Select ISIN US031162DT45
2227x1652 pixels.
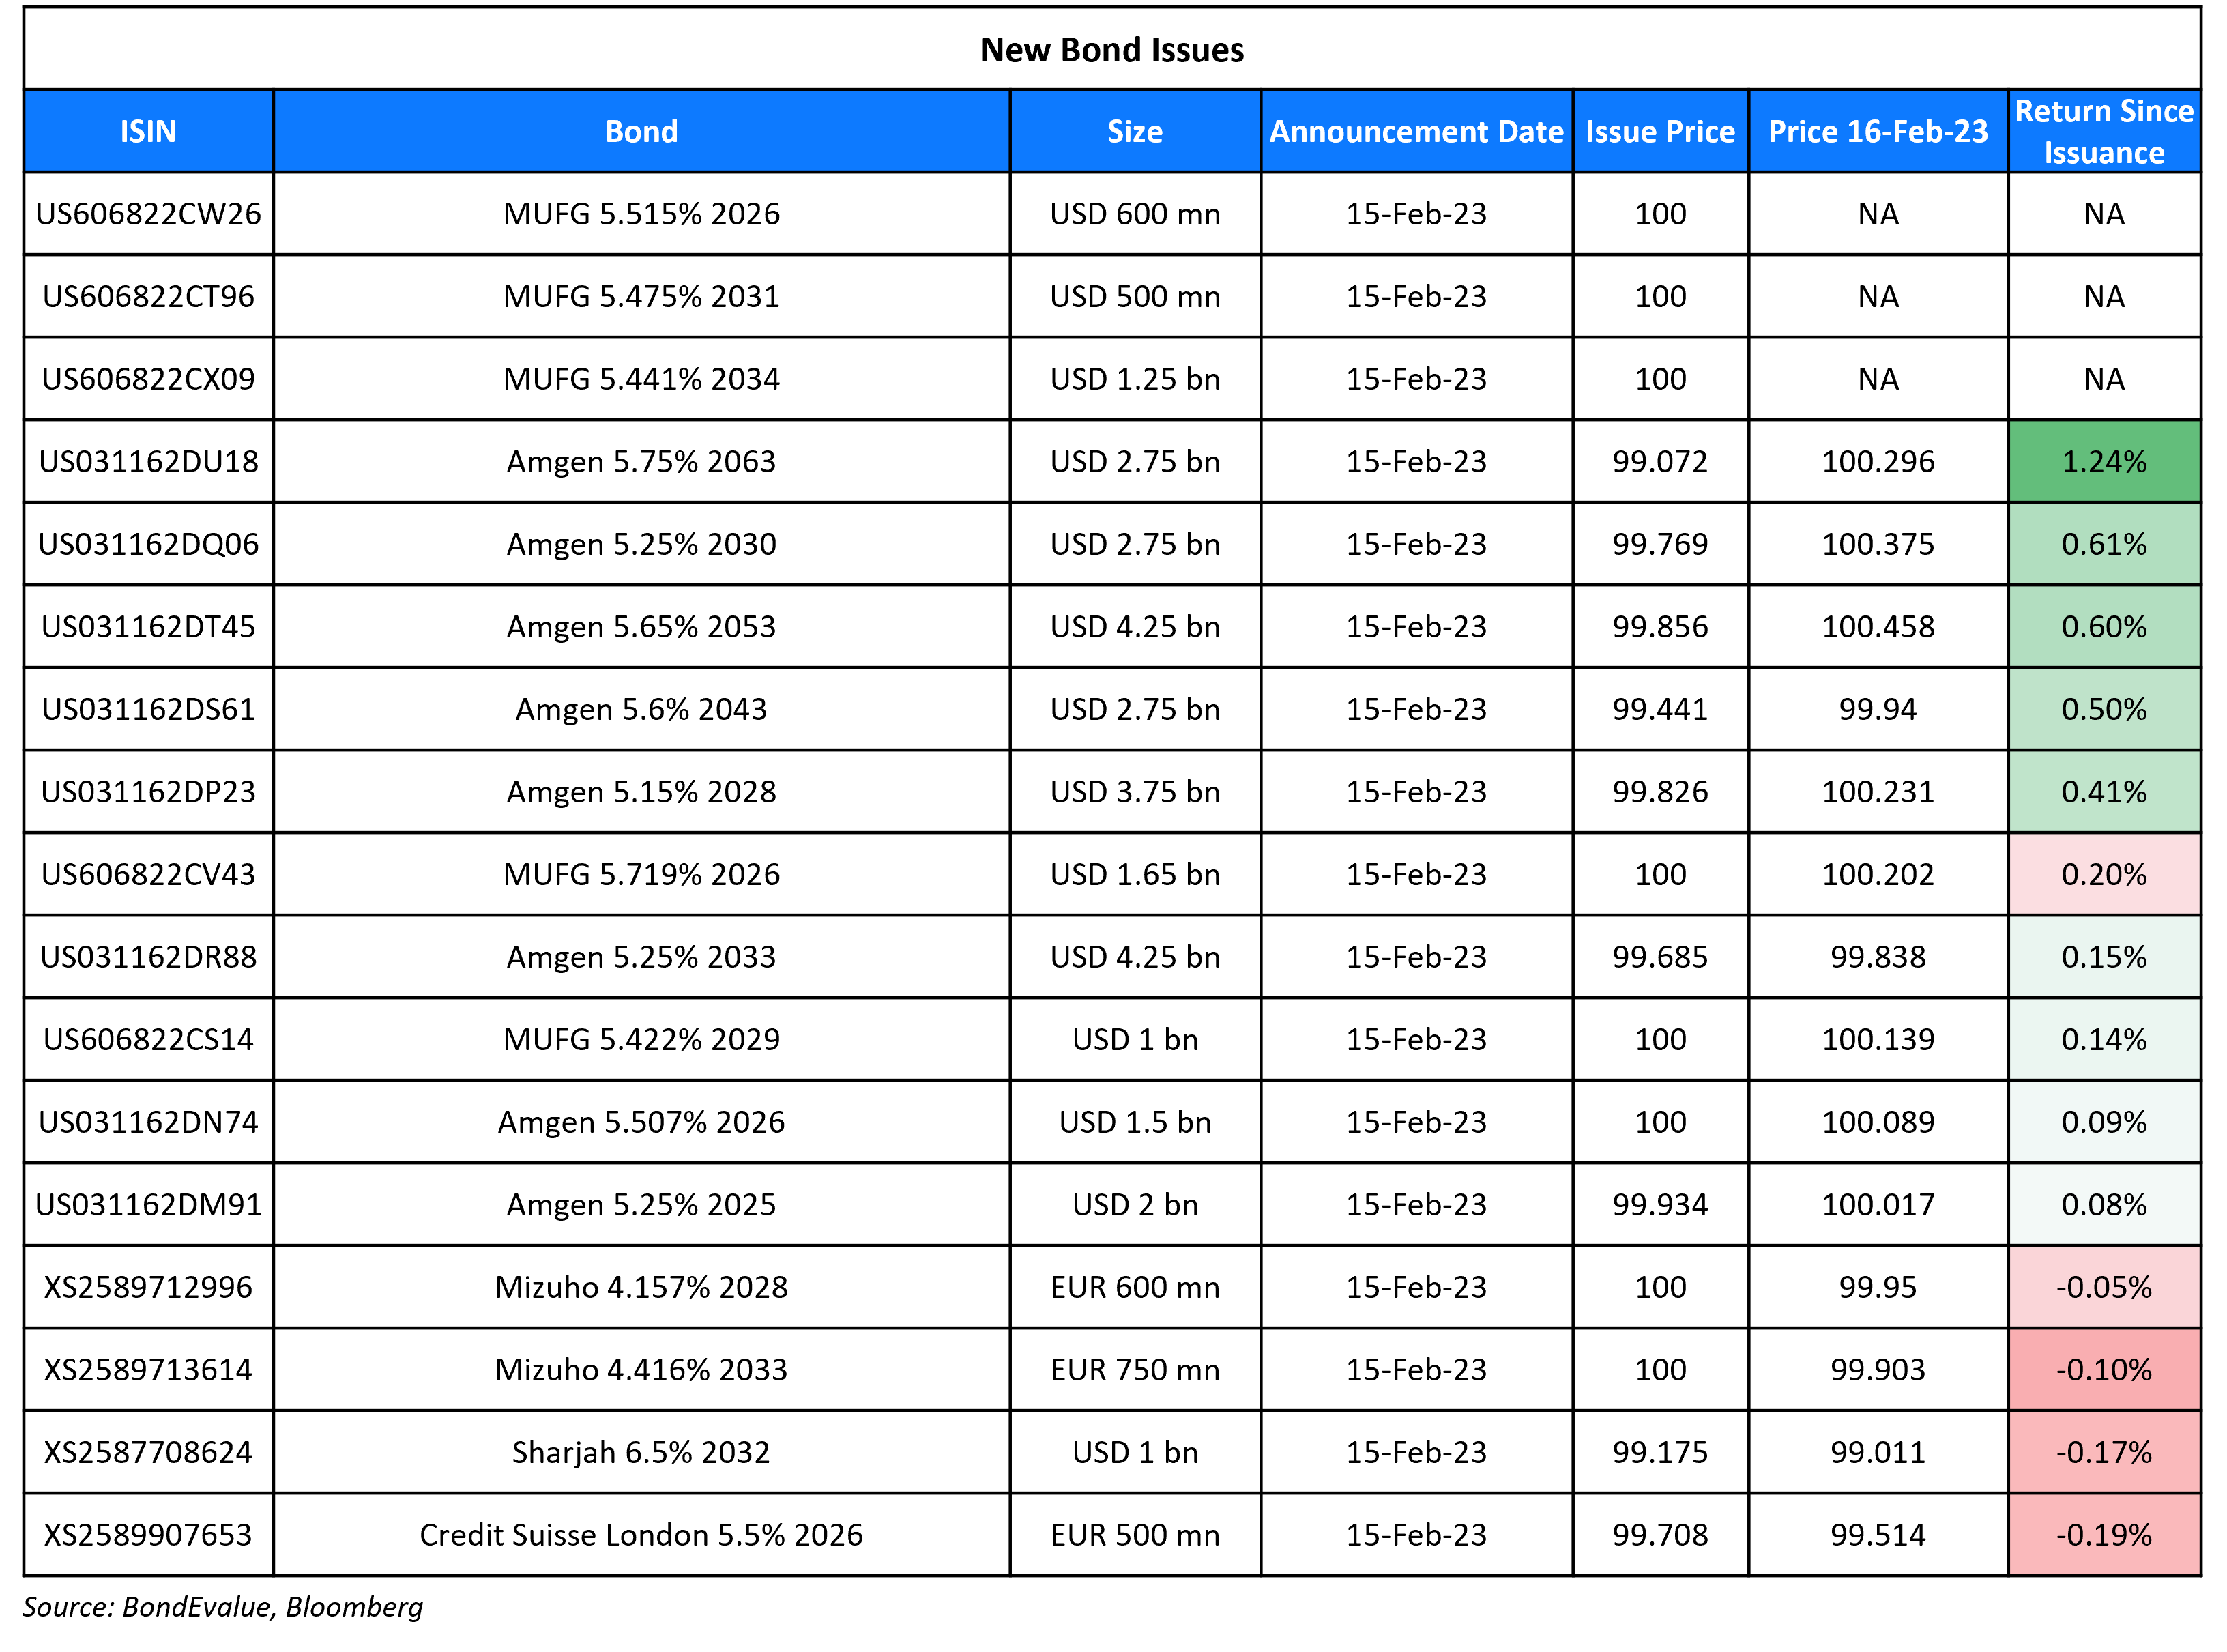pyautogui.click(x=148, y=626)
